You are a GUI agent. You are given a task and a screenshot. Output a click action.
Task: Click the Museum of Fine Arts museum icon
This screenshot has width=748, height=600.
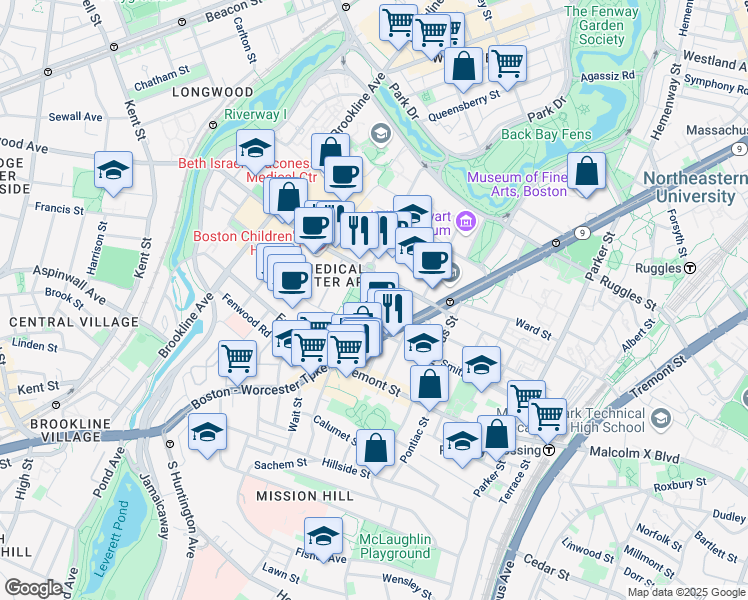466,221
